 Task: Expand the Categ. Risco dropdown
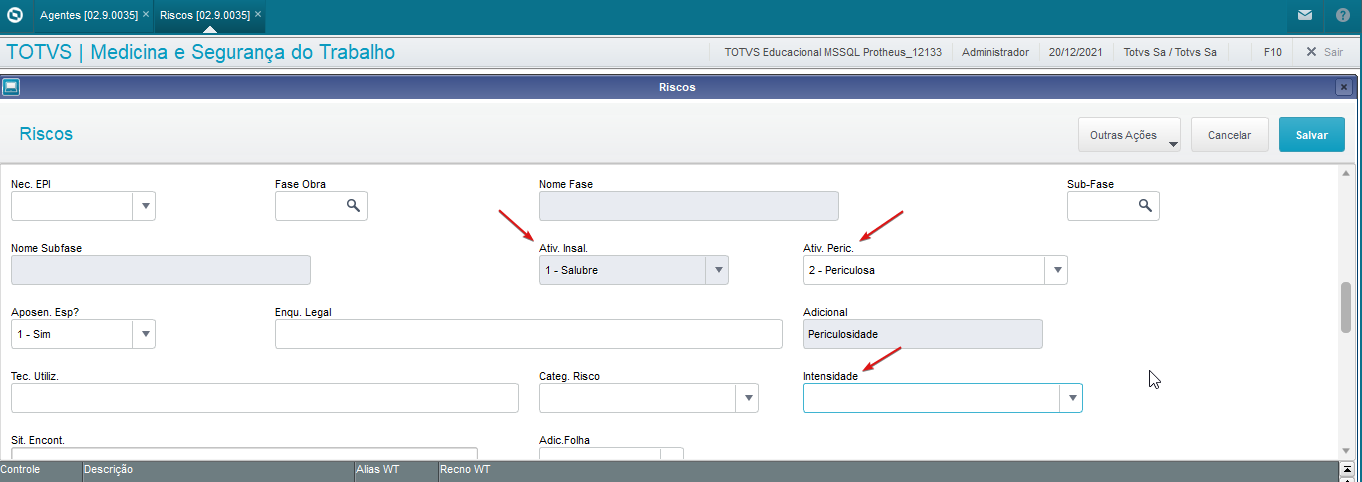click(747, 398)
